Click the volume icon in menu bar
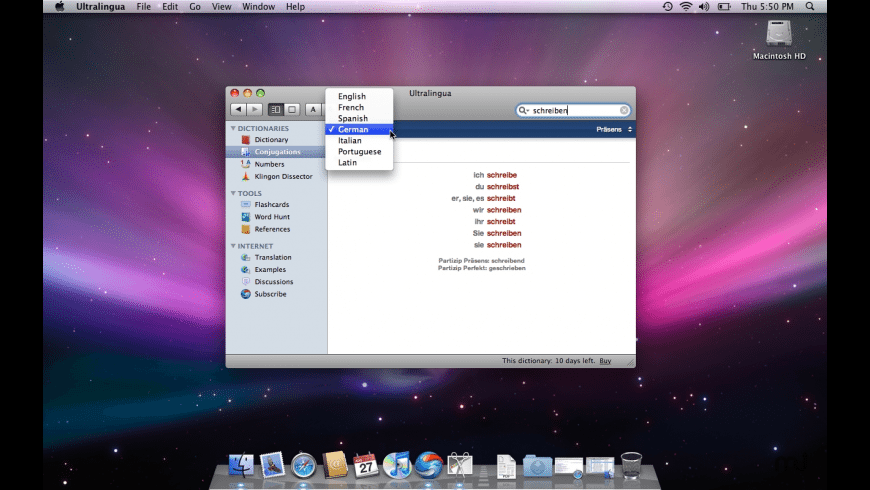The height and width of the screenshot is (490, 870). click(704, 7)
